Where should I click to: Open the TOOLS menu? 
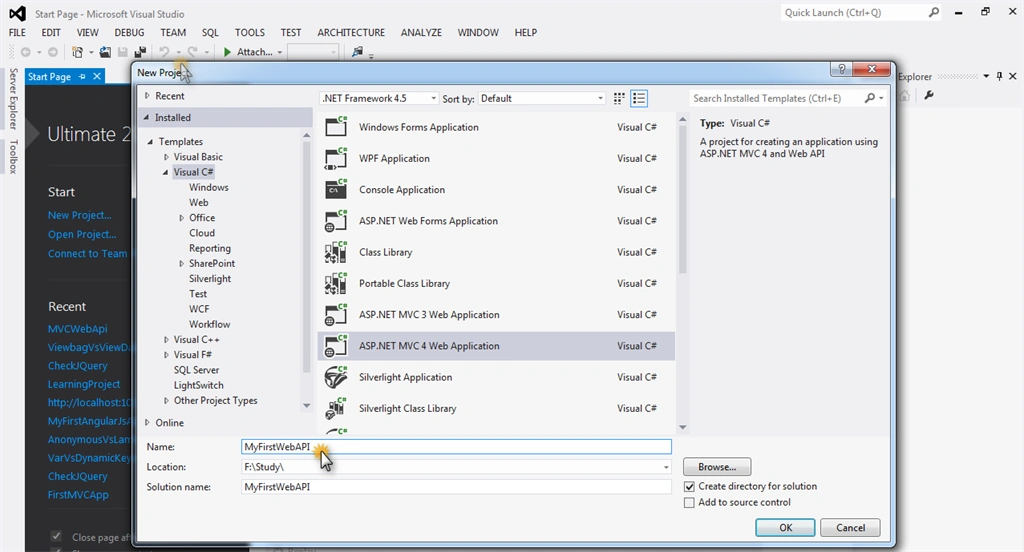coord(249,33)
